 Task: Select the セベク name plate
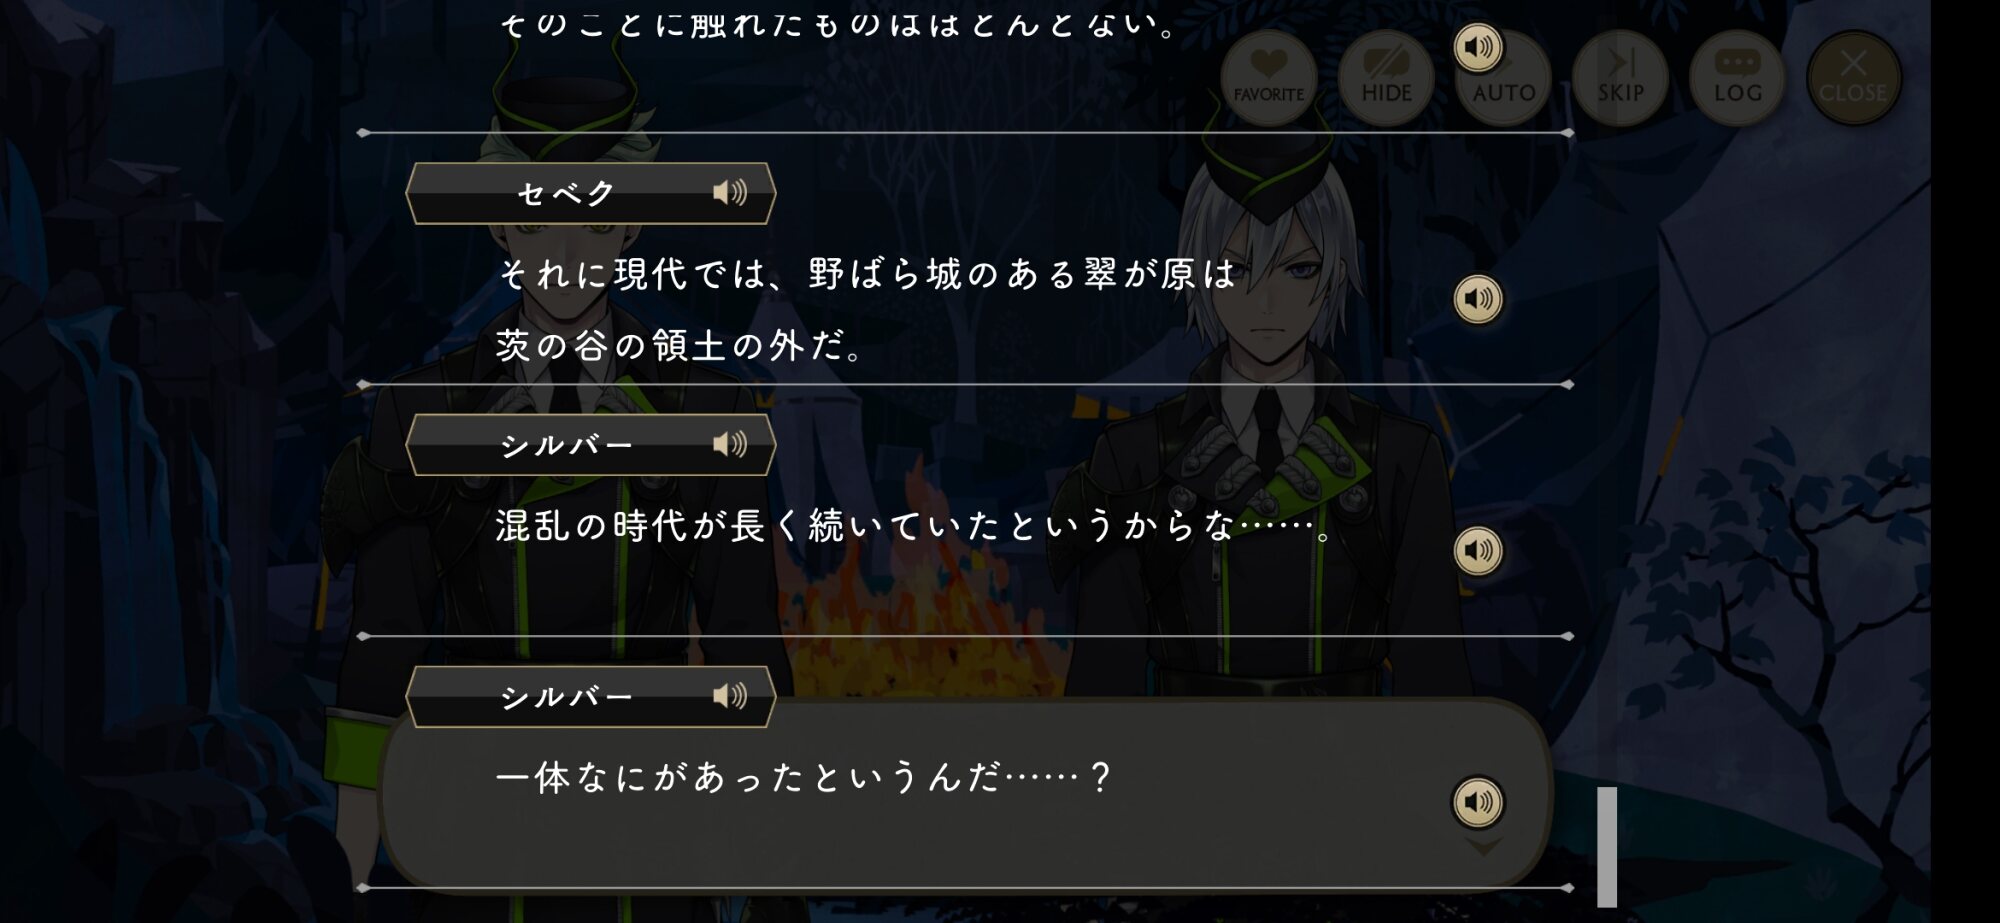(591, 193)
